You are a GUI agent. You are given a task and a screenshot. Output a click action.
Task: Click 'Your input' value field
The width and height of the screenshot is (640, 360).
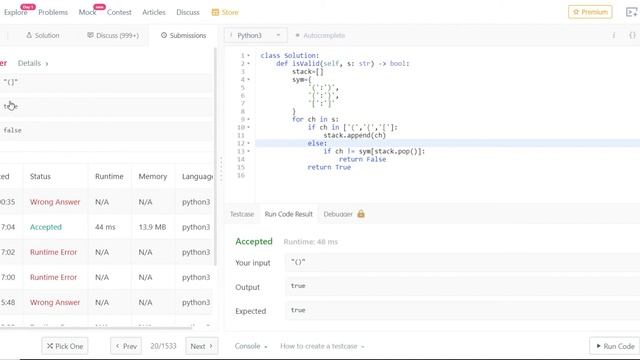click(462, 262)
